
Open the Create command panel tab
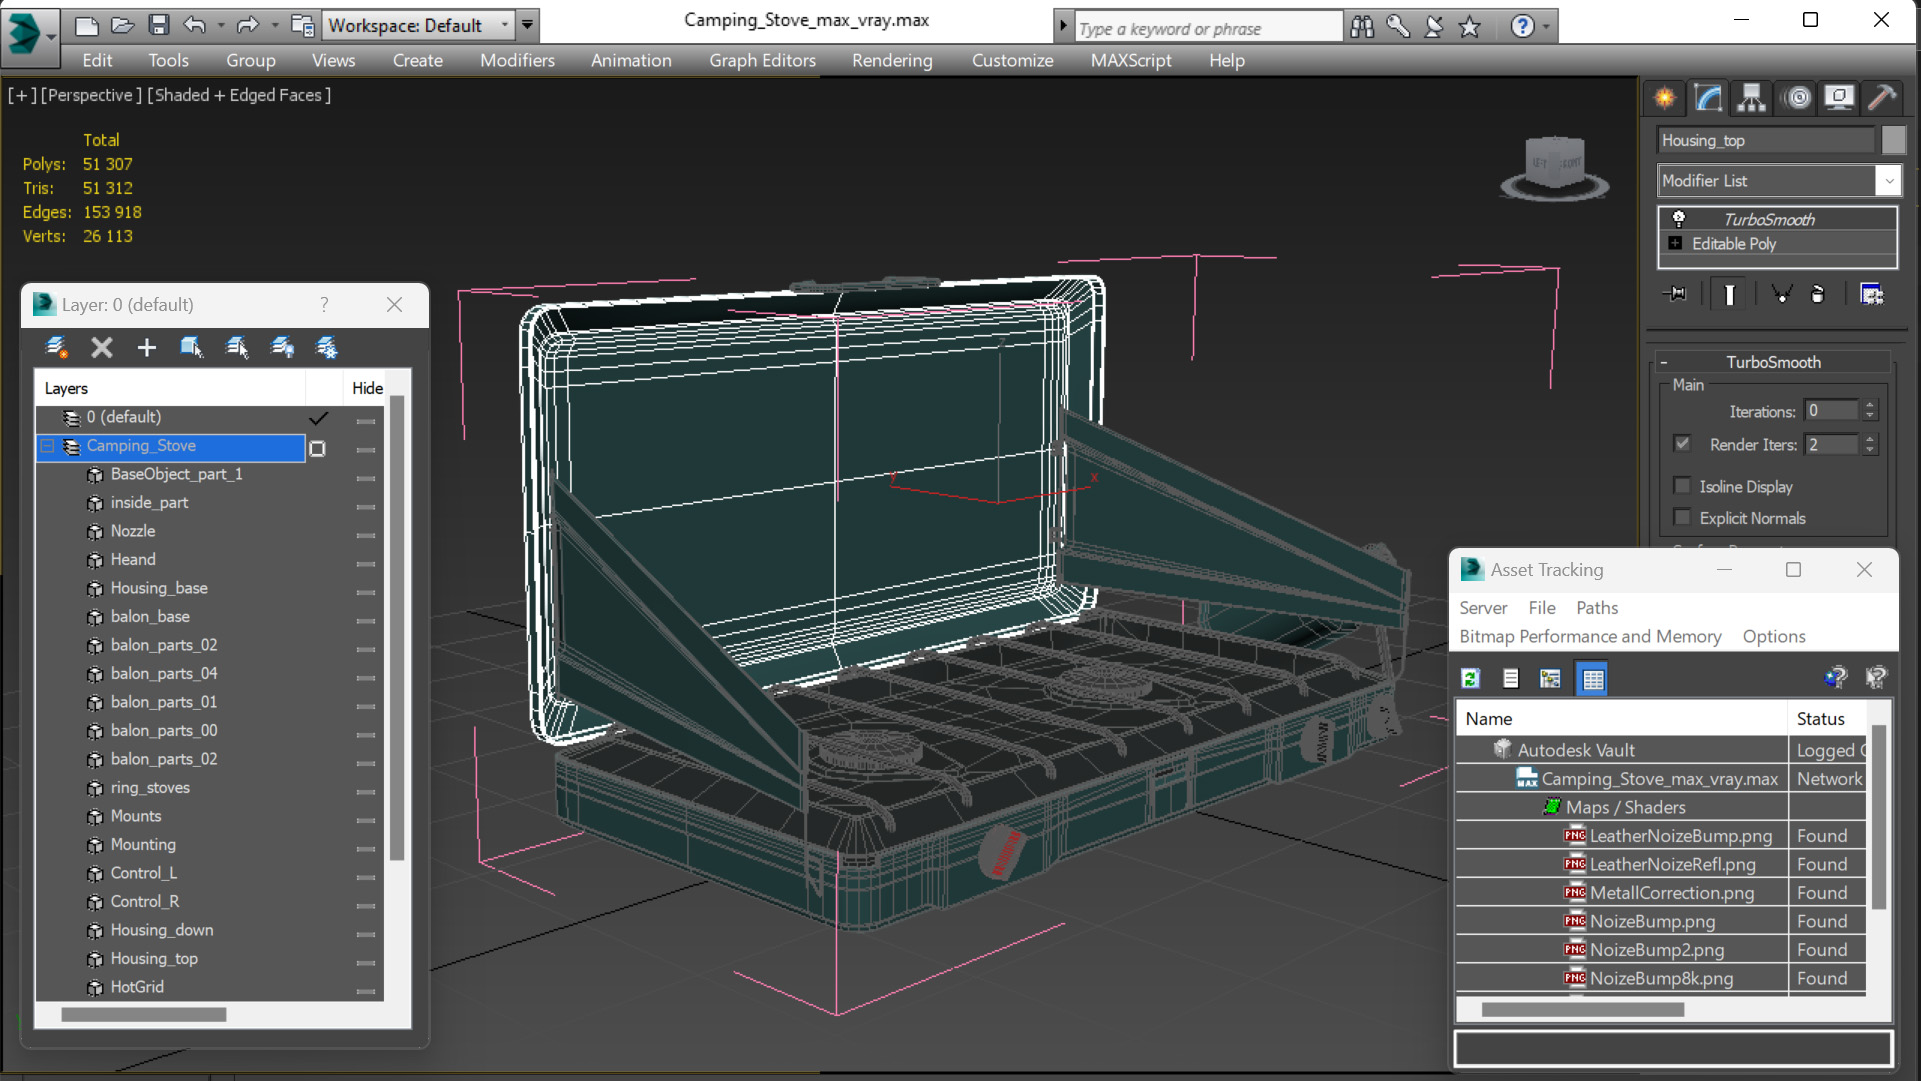[x=1665, y=97]
